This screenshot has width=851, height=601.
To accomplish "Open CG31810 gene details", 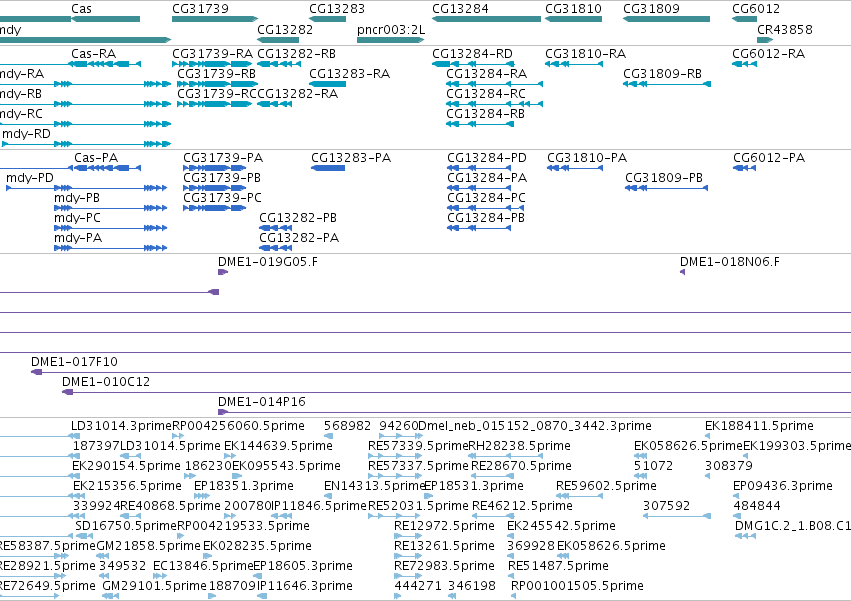I will click(573, 19).
